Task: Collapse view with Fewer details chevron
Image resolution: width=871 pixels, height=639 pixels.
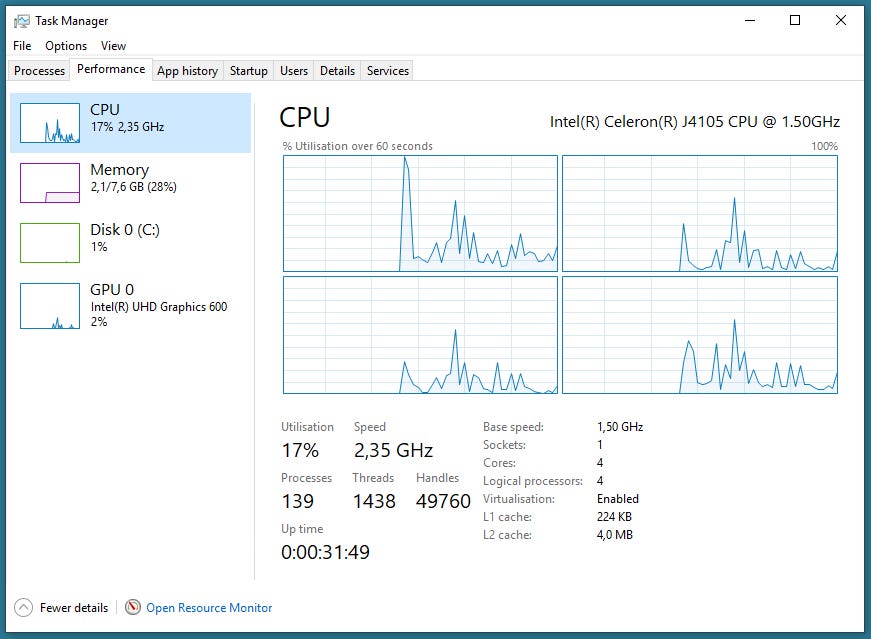Action: point(23,607)
